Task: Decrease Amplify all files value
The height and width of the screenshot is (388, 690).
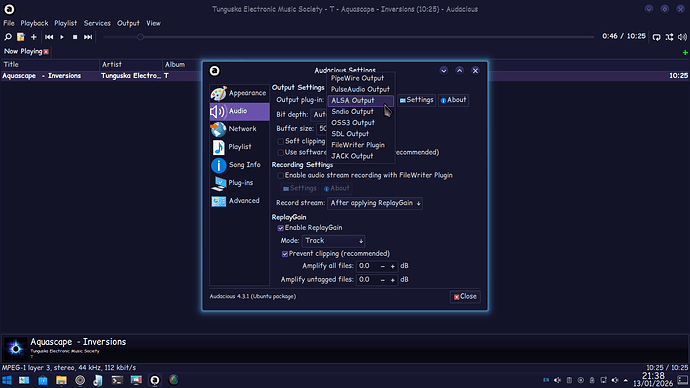Action: (382, 267)
